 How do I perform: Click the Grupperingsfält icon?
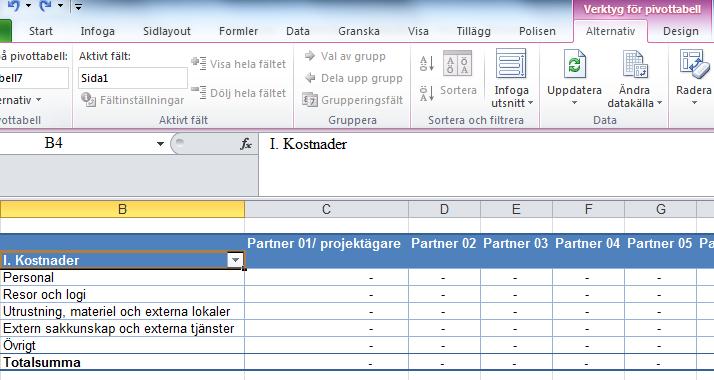[310, 99]
